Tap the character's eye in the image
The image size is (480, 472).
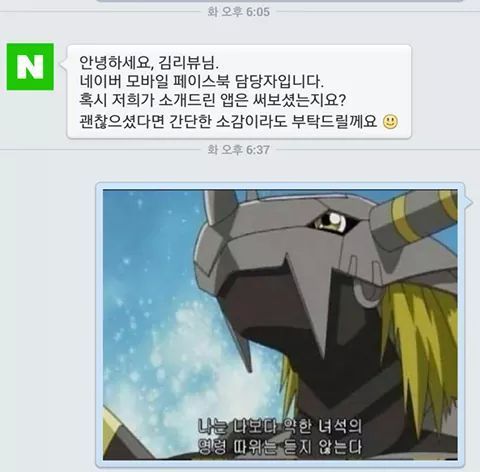tap(331, 221)
